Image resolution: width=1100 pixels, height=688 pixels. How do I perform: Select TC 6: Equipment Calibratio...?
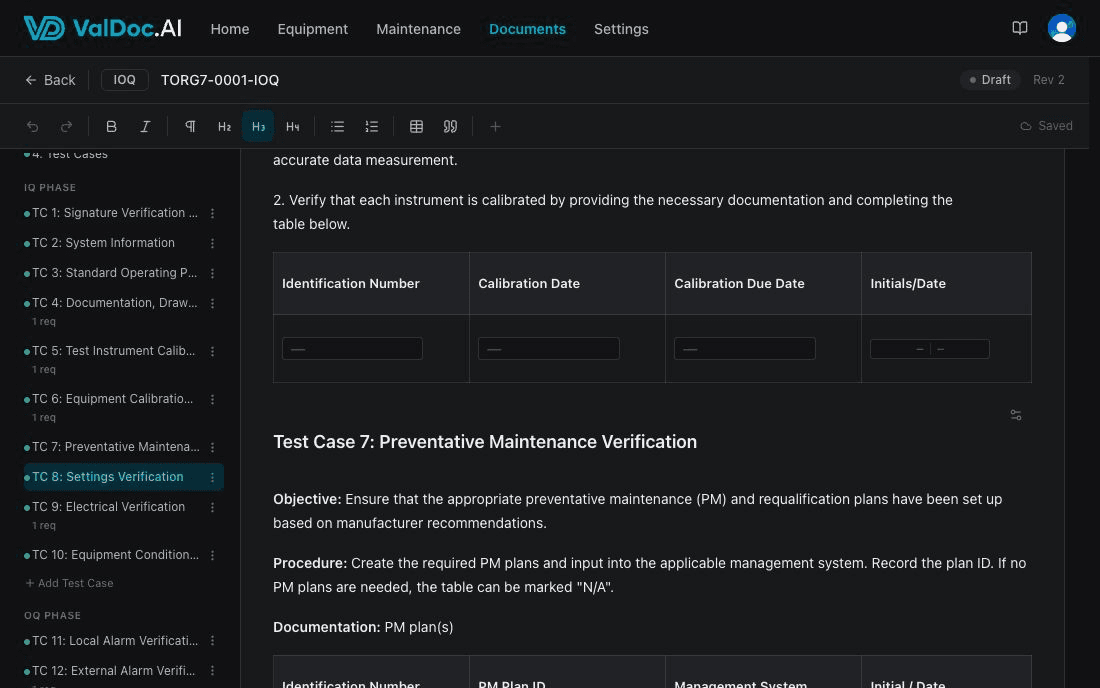tap(112, 398)
